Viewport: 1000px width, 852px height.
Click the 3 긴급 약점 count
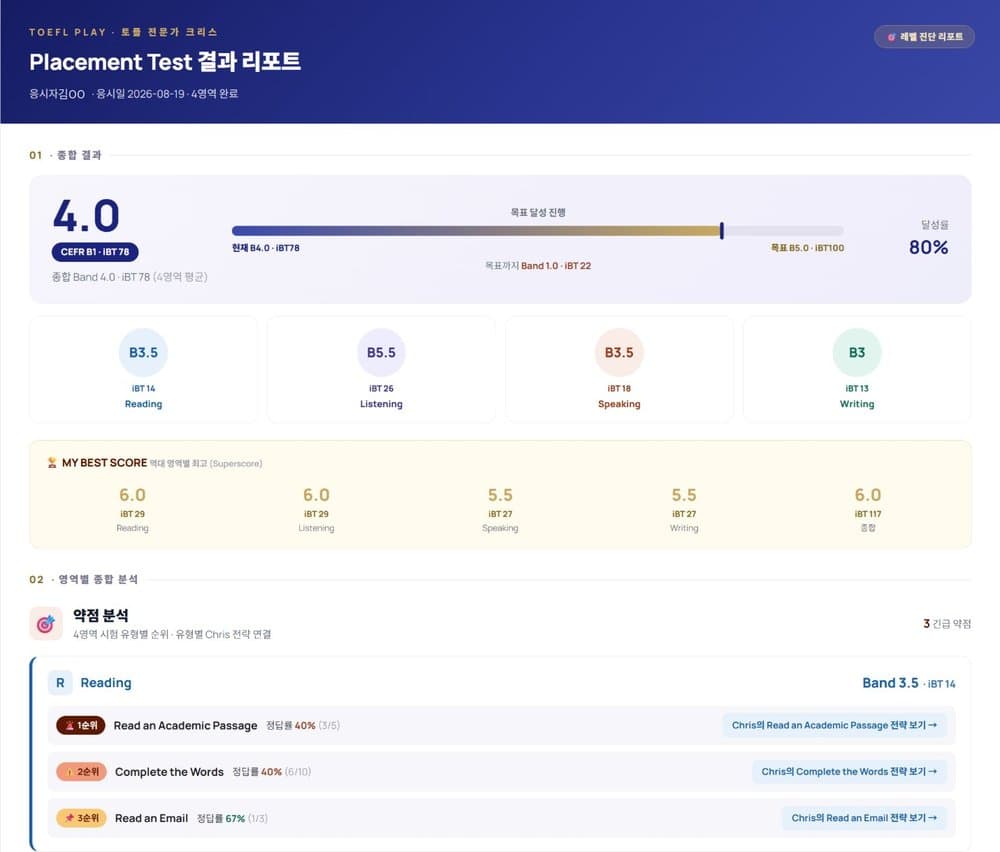[947, 624]
